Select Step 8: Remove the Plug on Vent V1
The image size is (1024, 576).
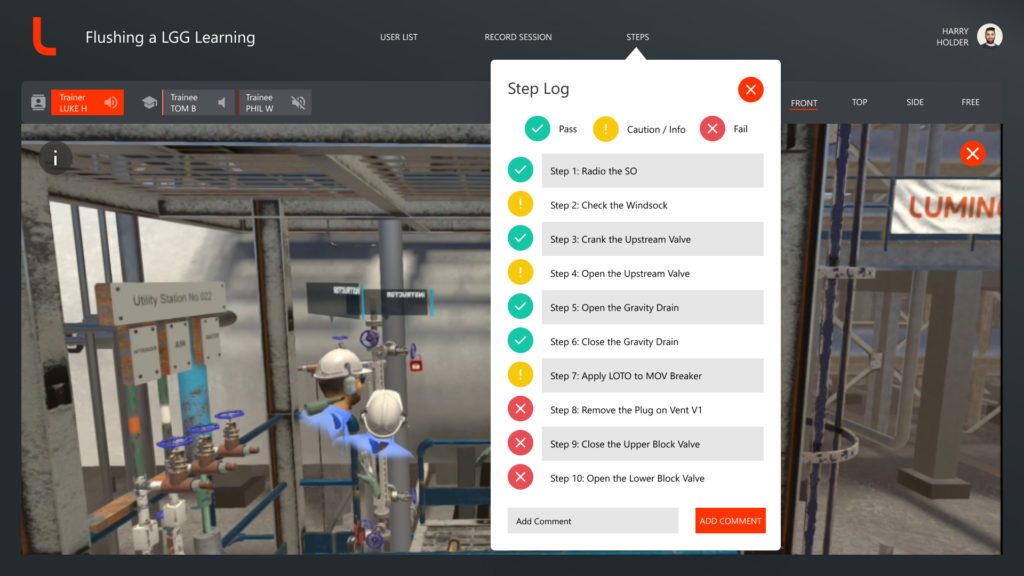pos(652,409)
